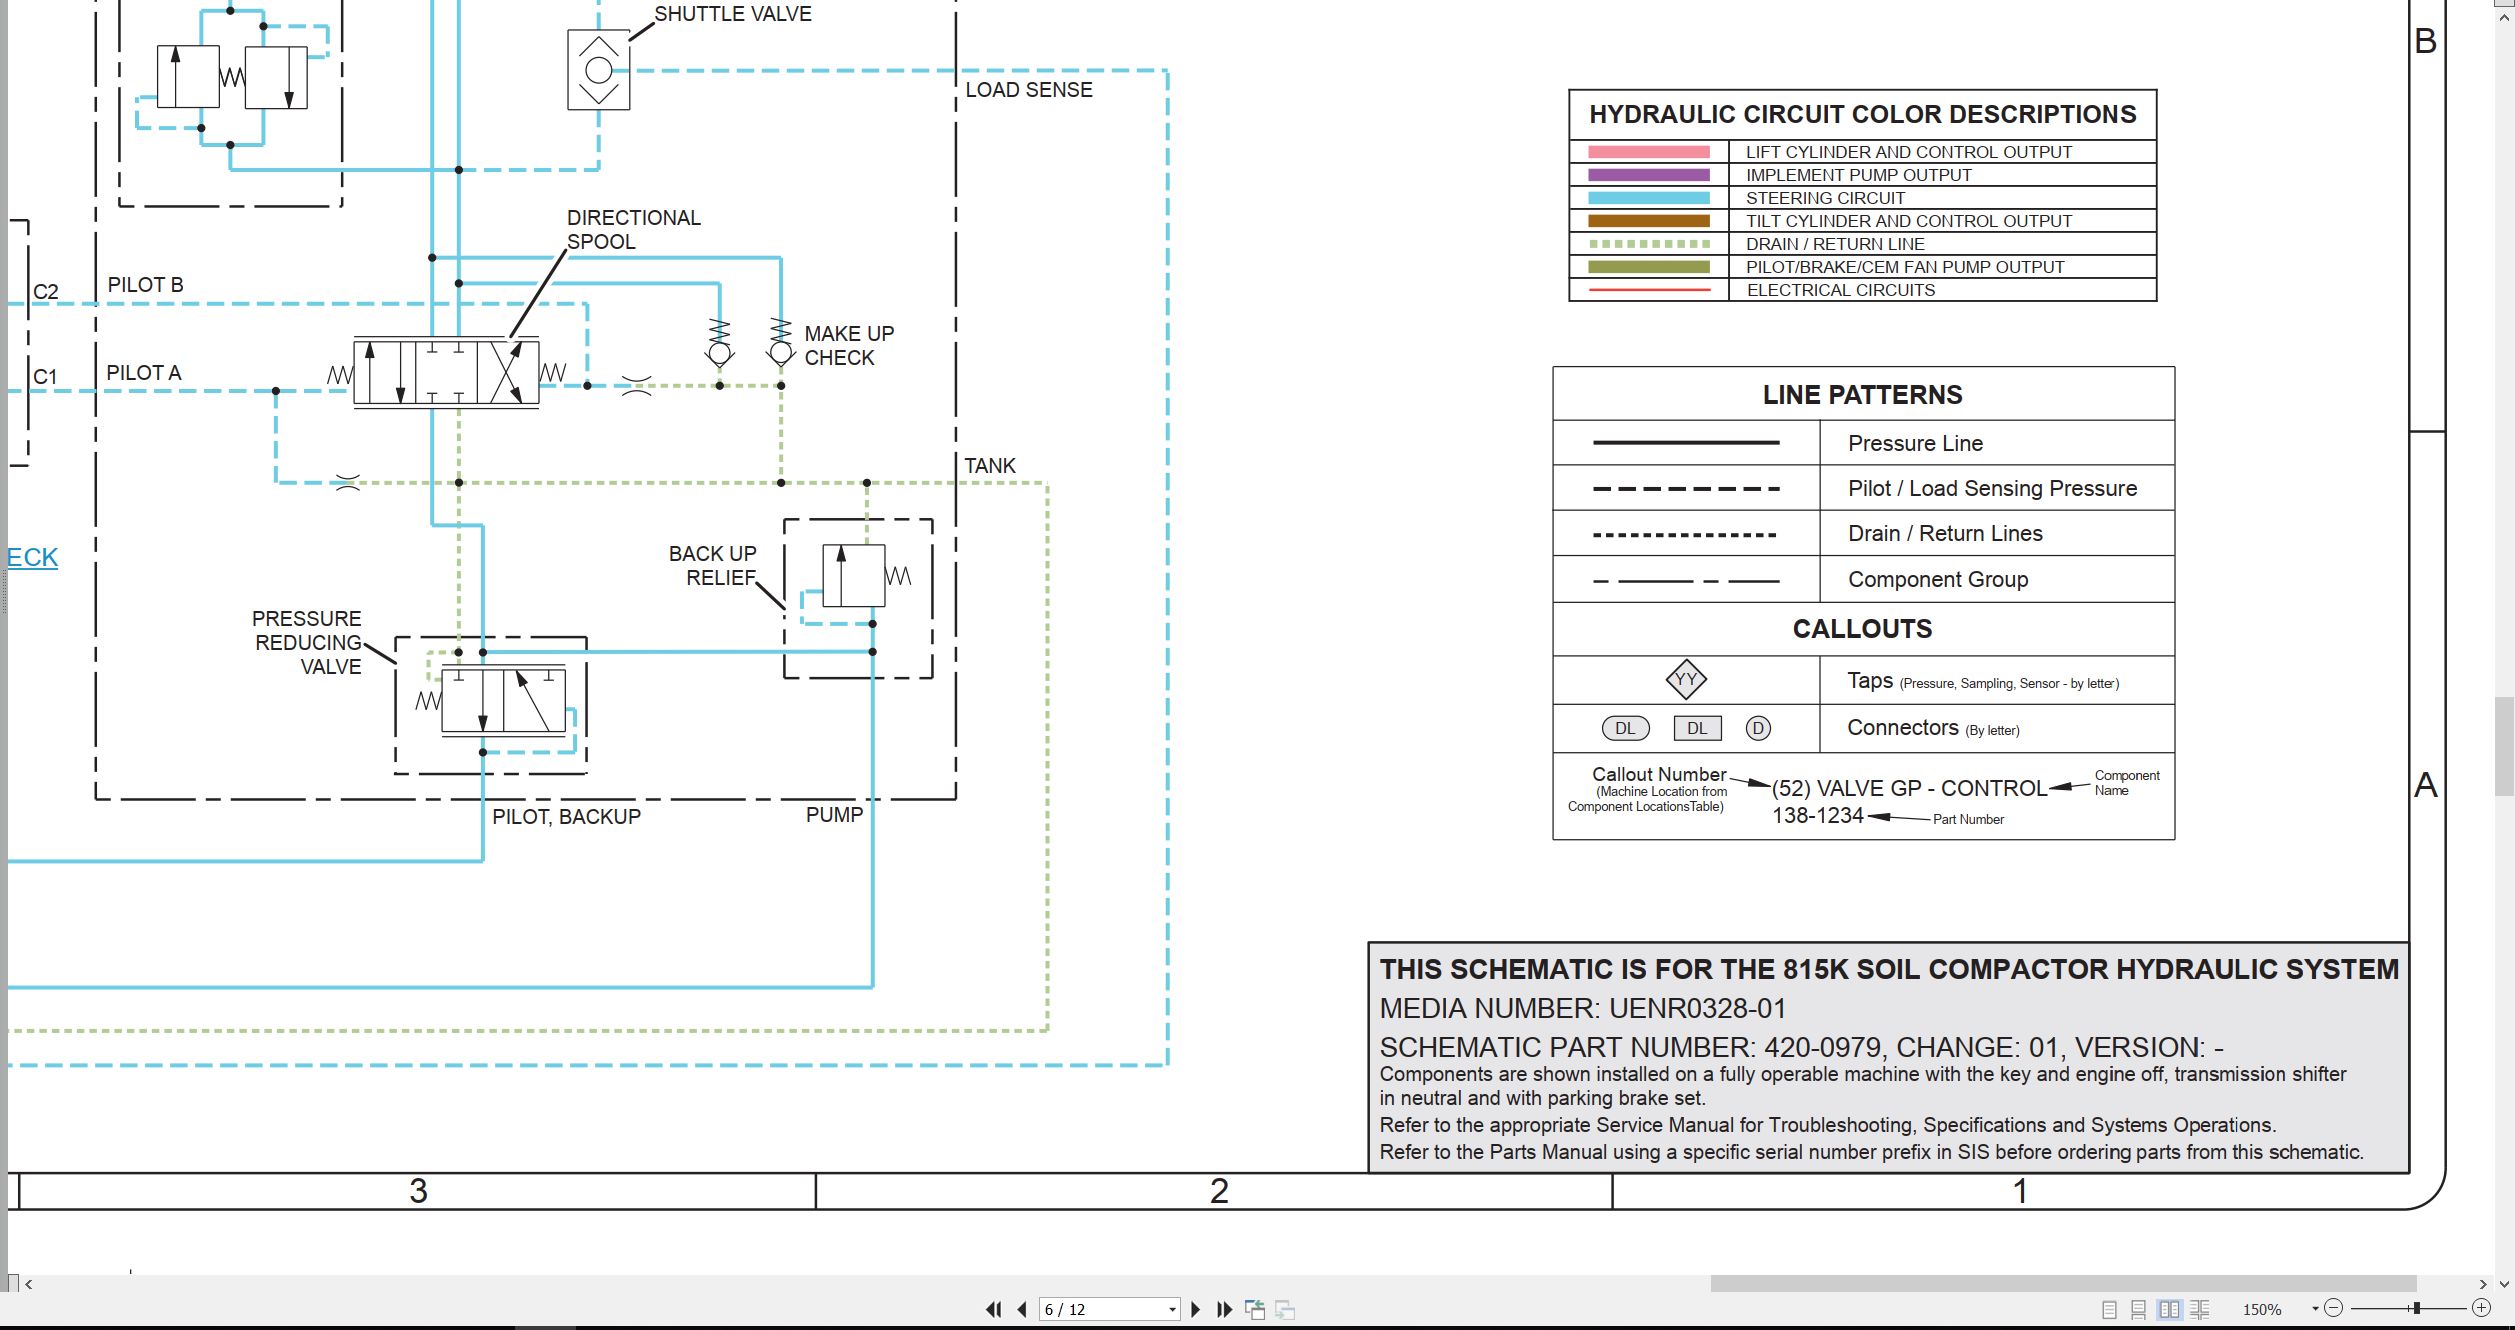Click the horizontal scrollbar right arrow
The height and width of the screenshot is (1330, 2515).
2483,1284
